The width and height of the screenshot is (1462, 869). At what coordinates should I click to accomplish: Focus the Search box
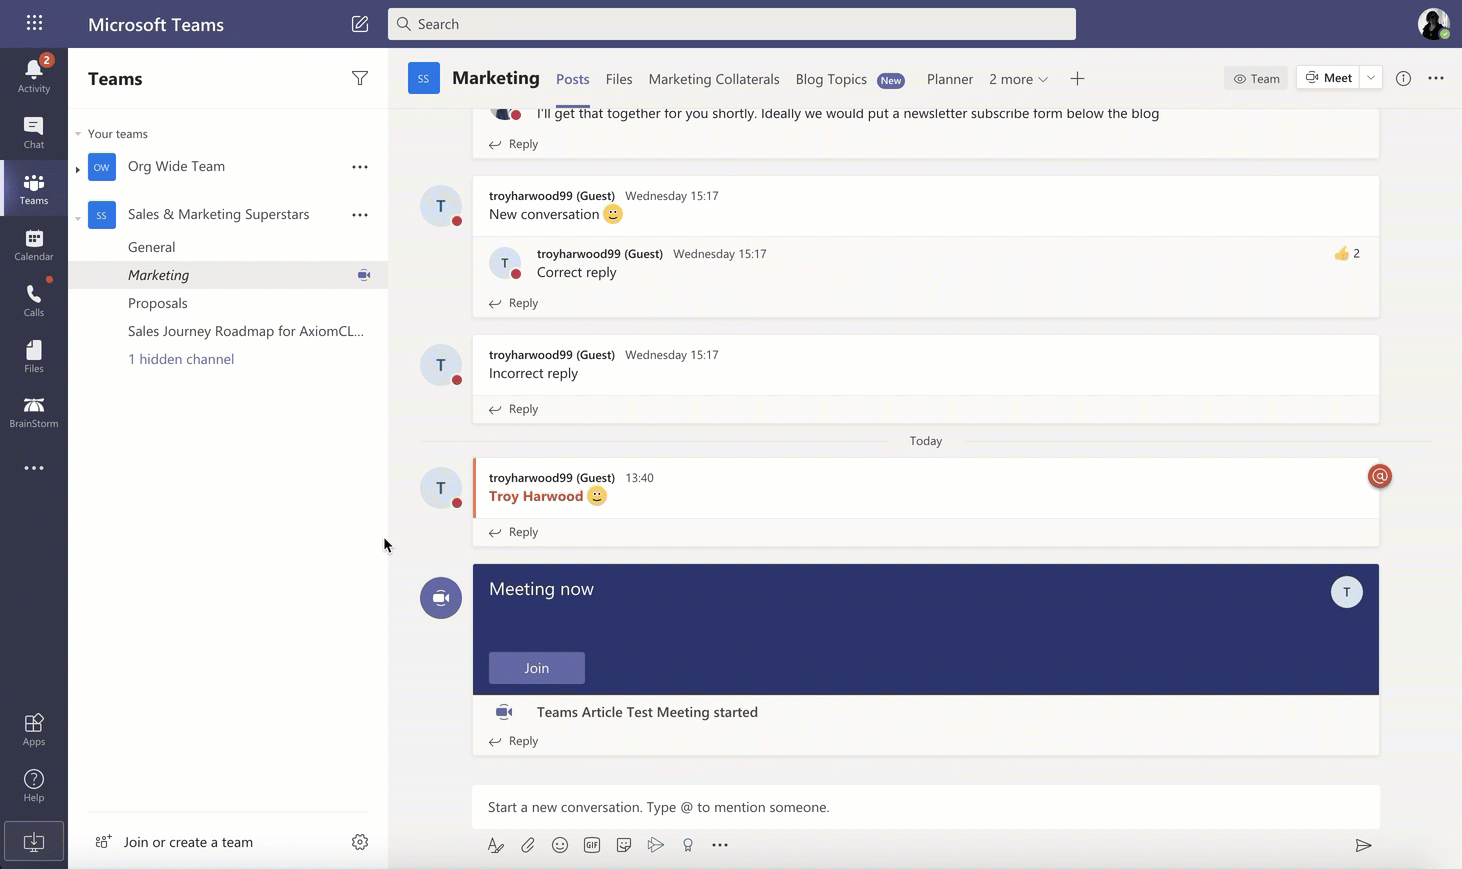coord(732,24)
